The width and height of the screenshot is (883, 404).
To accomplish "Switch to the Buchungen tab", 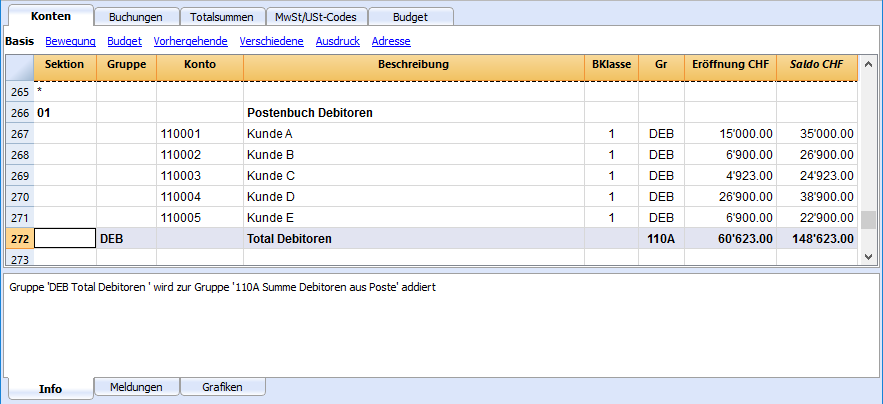I will tap(136, 17).
